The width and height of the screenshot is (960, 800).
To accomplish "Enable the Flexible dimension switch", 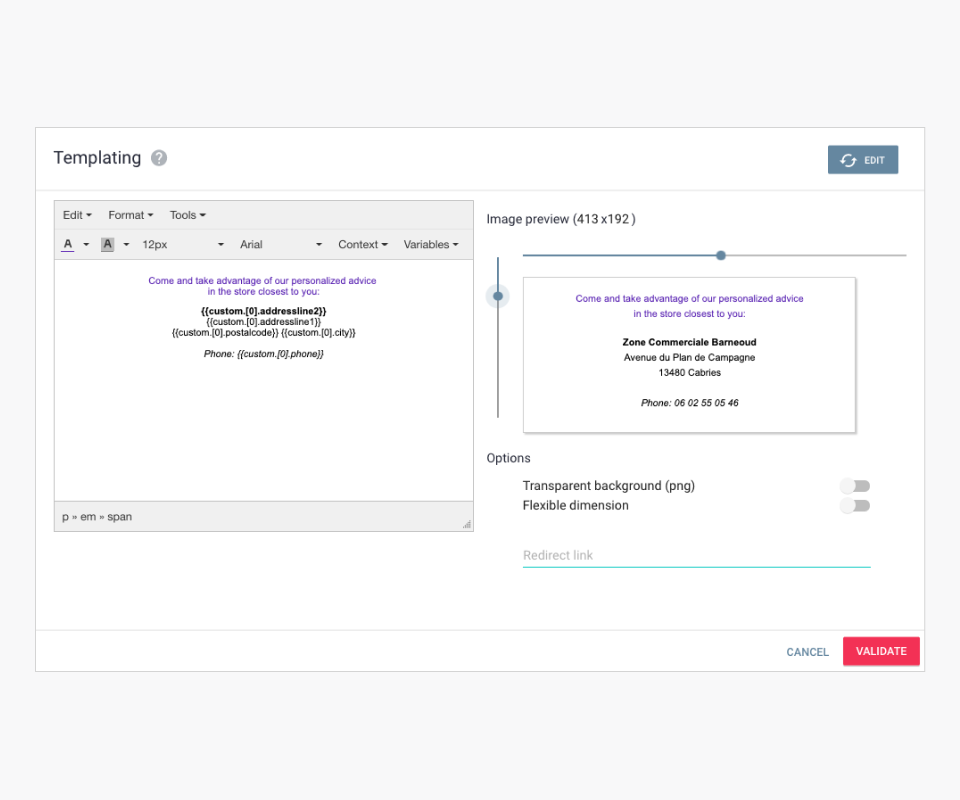I will coord(855,506).
